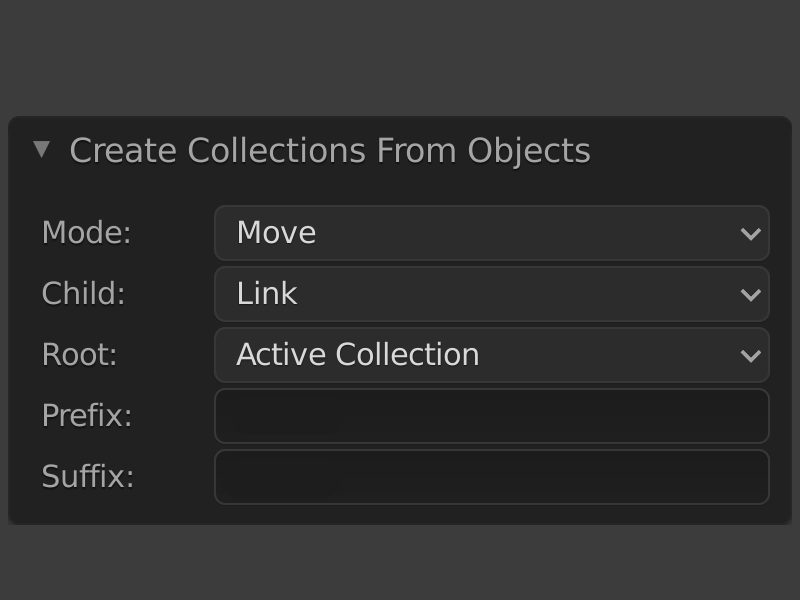Click the disclosure triangle next to the panel title
The image size is (800, 600).
pos(40,150)
